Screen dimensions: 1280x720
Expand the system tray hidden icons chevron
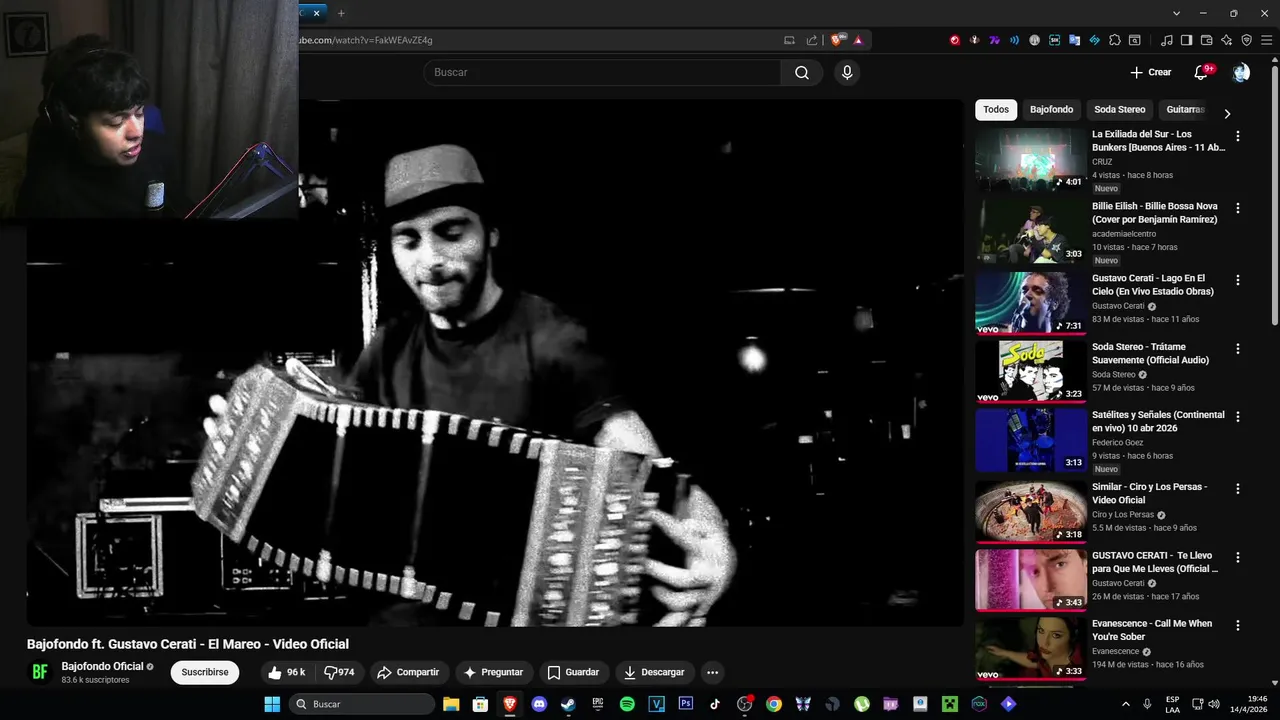(x=1126, y=704)
